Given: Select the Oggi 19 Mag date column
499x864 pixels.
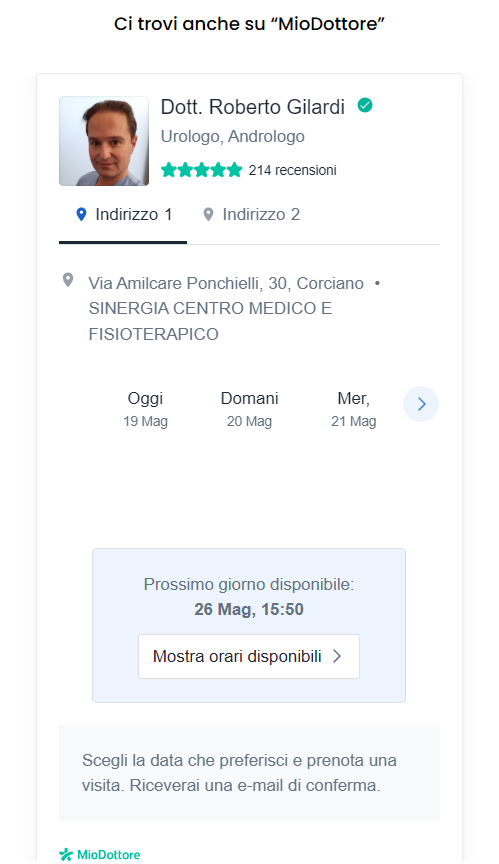Looking at the screenshot, I should [145, 409].
